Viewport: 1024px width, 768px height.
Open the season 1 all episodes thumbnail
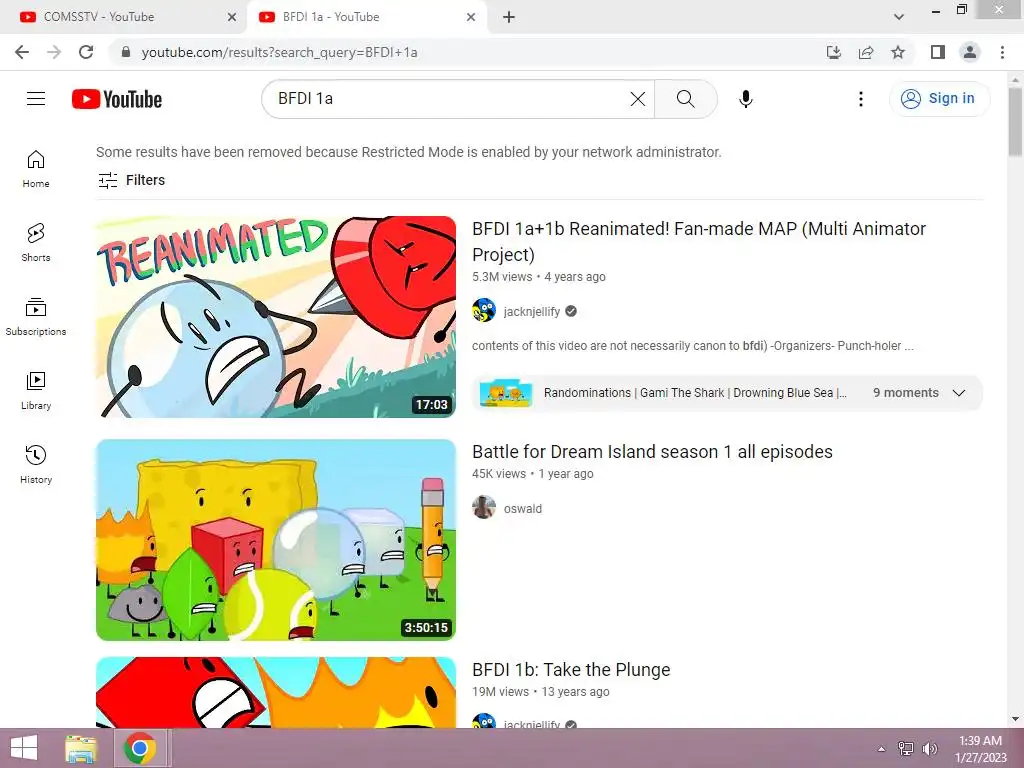point(276,539)
